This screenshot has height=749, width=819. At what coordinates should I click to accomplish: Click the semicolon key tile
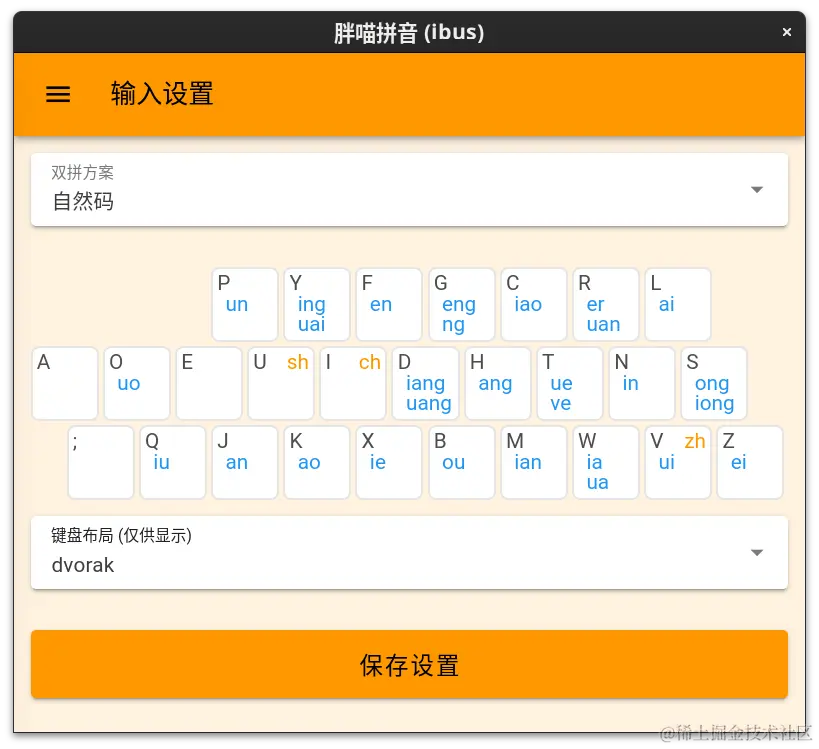(100, 462)
